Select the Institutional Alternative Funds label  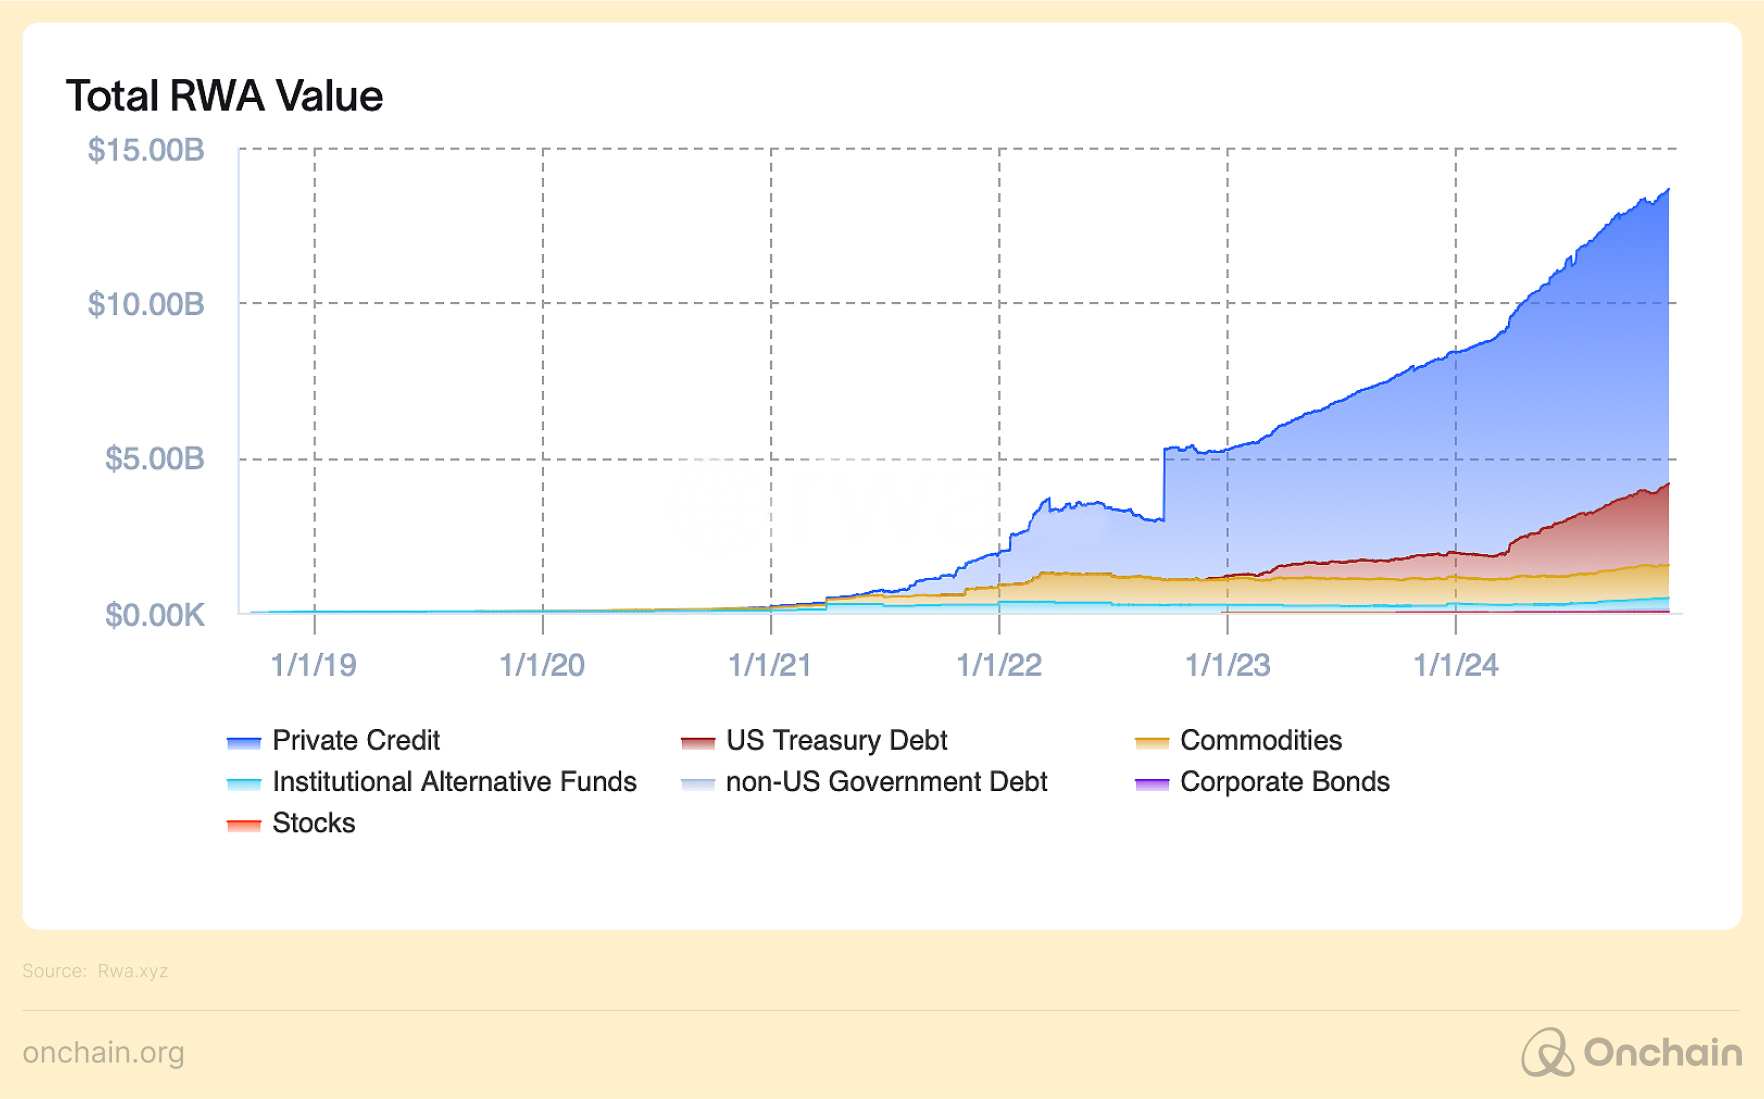tap(454, 781)
